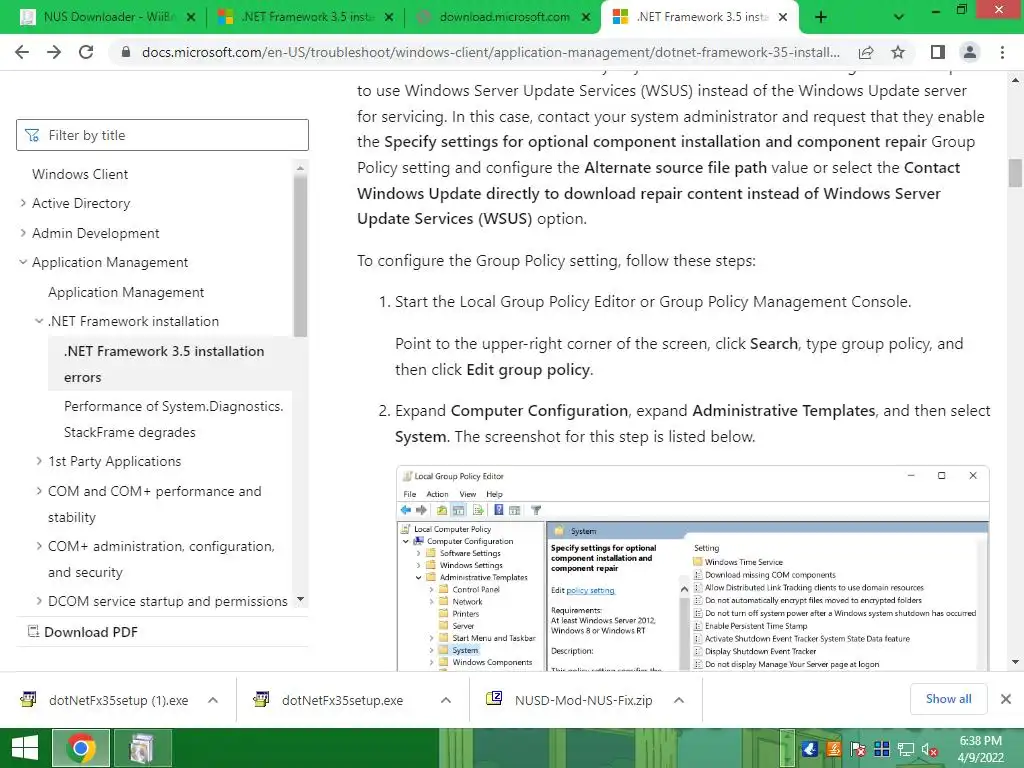The height and width of the screenshot is (768, 1024).
Task: Click the address bar URL
Action: tap(490, 52)
